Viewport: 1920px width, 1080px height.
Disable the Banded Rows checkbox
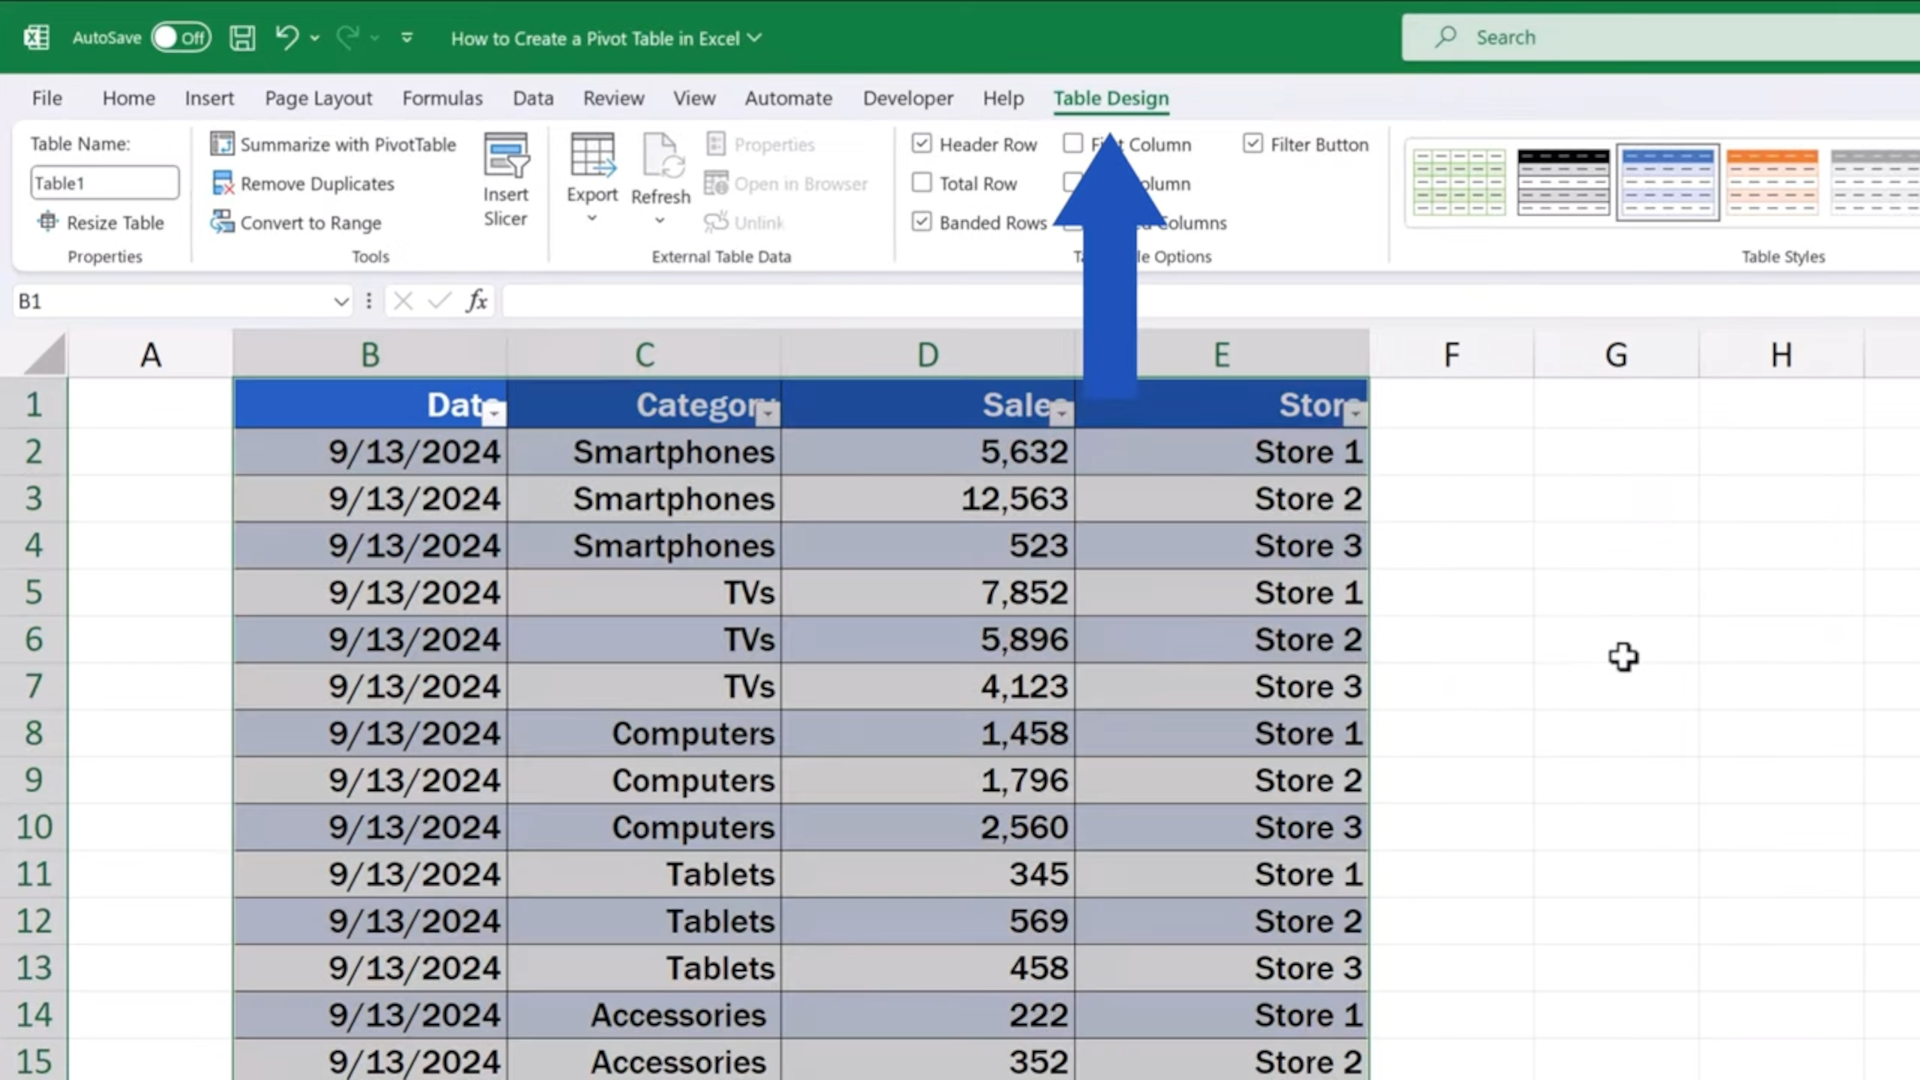click(x=921, y=222)
